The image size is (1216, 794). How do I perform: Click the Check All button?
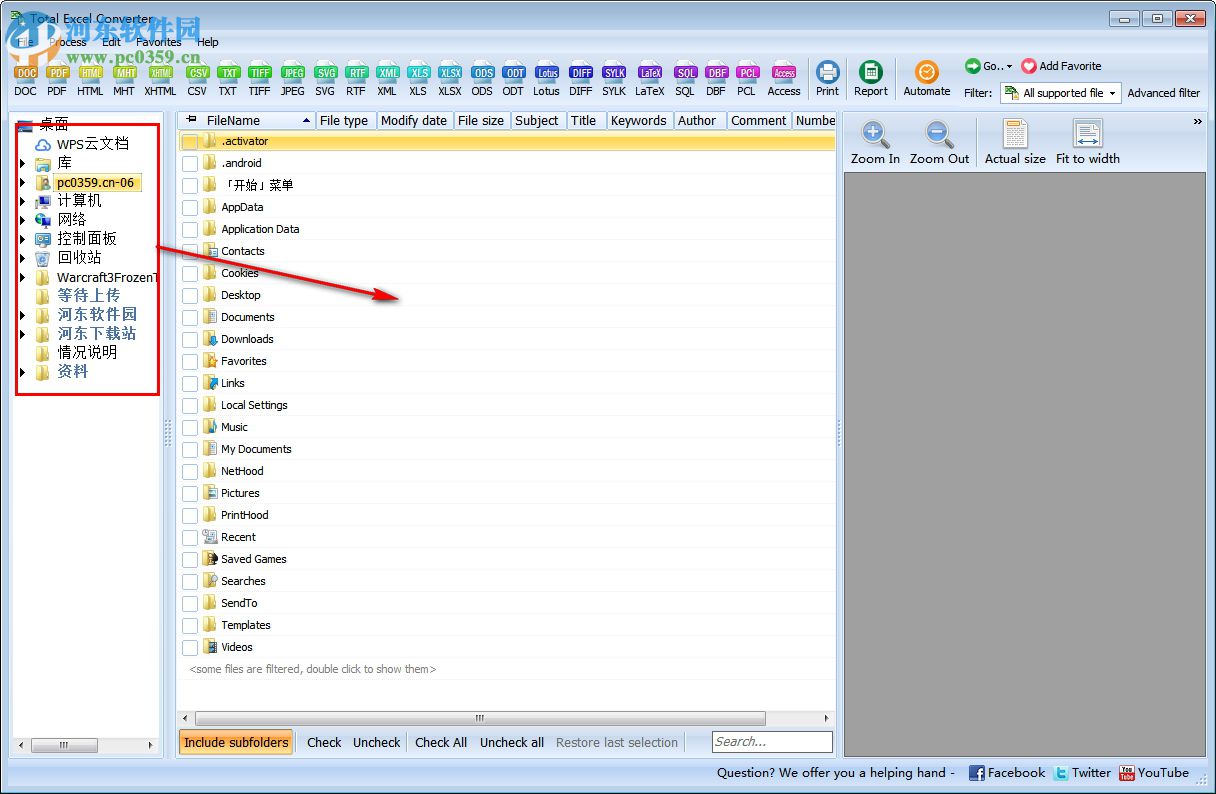tap(441, 742)
